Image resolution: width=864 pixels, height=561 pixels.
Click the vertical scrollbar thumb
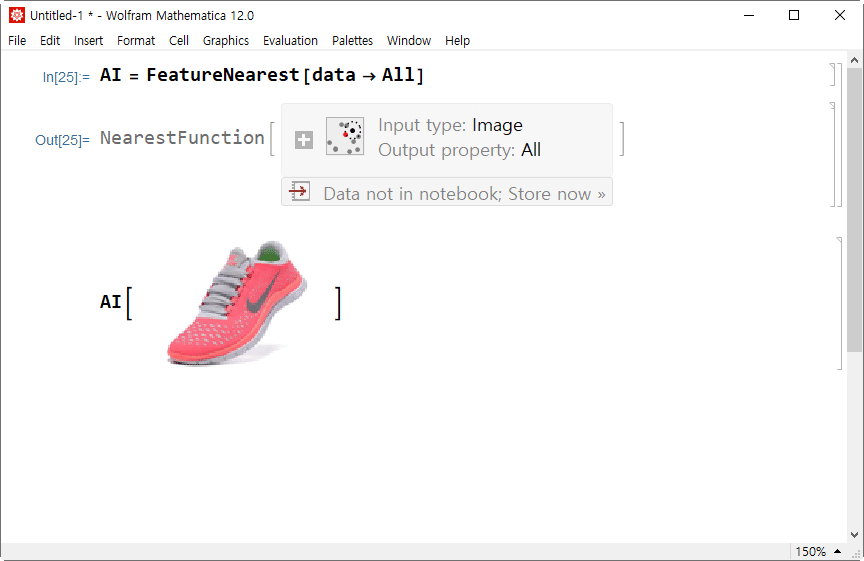click(x=855, y=209)
